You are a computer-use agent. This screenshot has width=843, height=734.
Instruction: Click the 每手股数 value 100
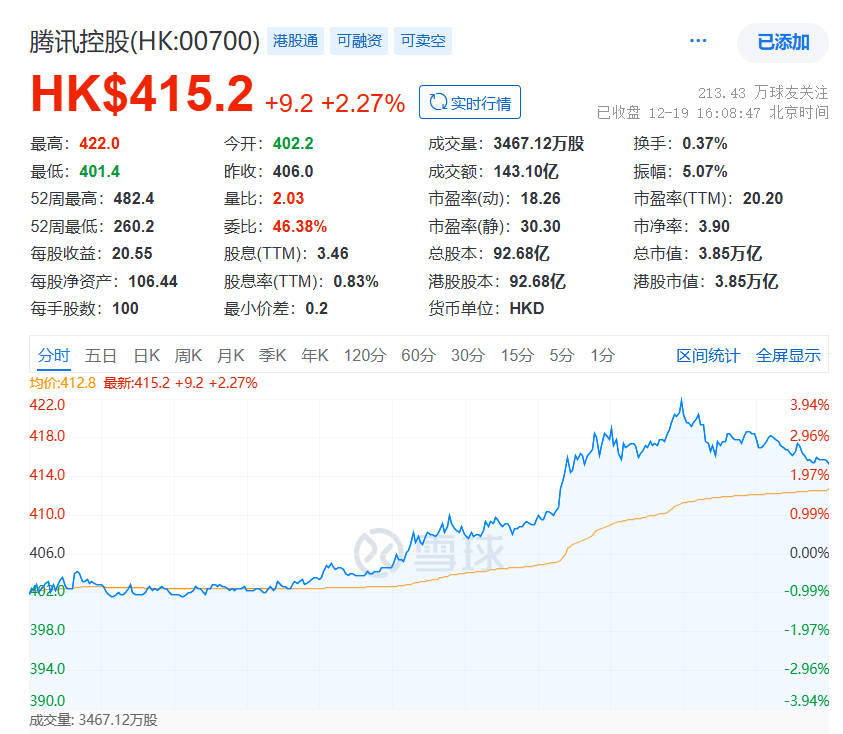tap(125, 309)
